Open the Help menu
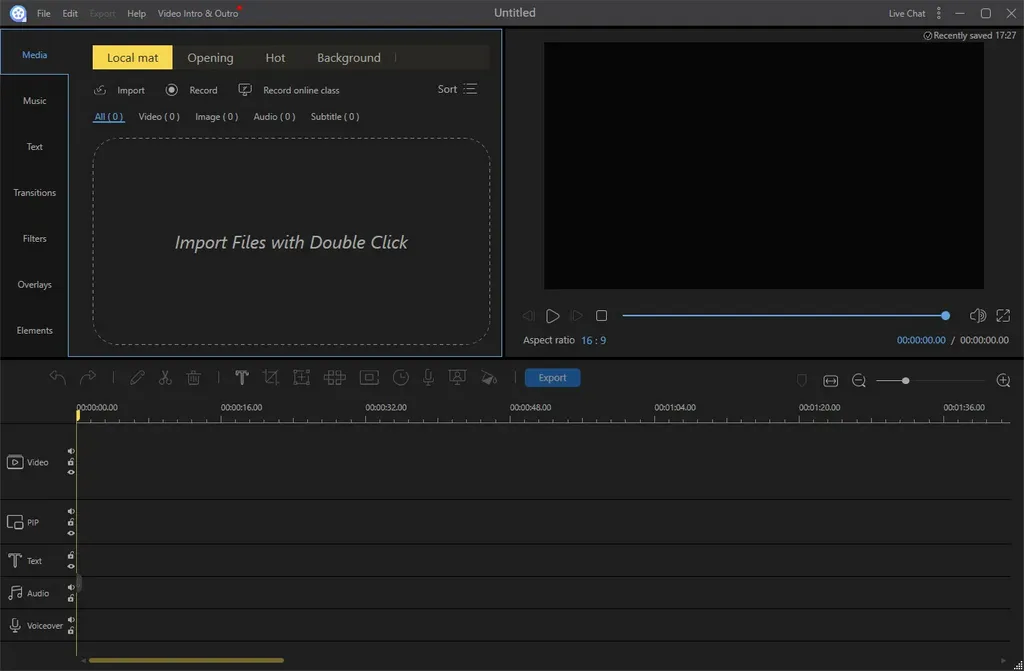Viewport: 1024px width, 671px height. click(x=136, y=13)
